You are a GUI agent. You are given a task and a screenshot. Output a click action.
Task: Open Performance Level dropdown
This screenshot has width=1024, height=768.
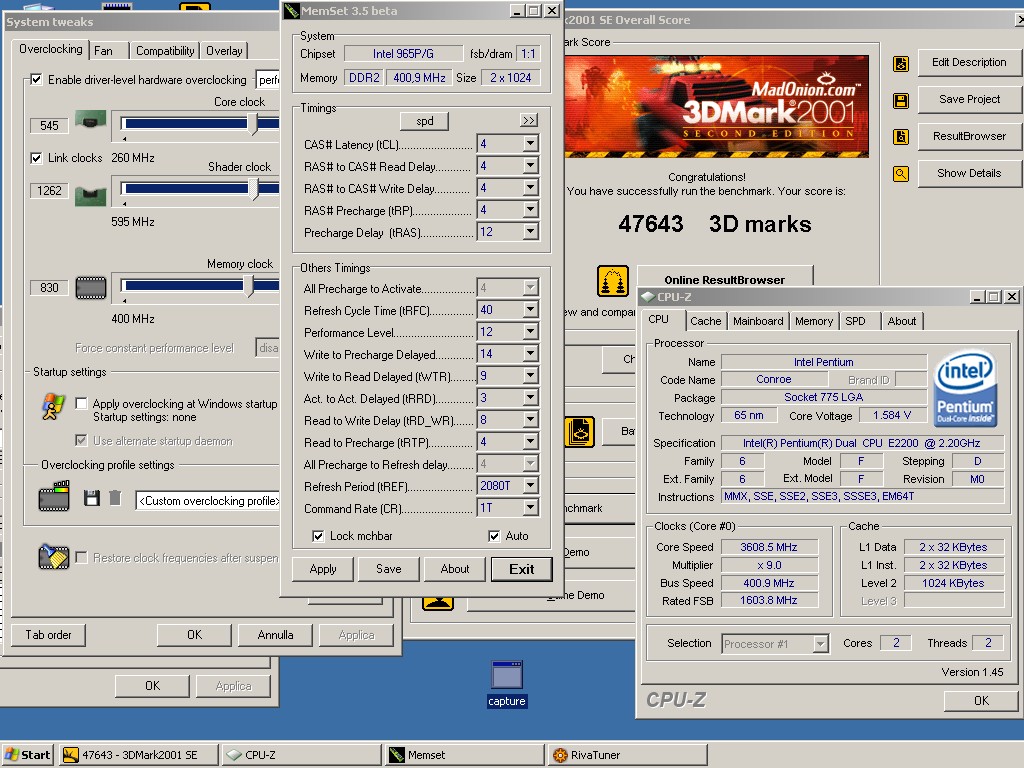tap(530, 332)
